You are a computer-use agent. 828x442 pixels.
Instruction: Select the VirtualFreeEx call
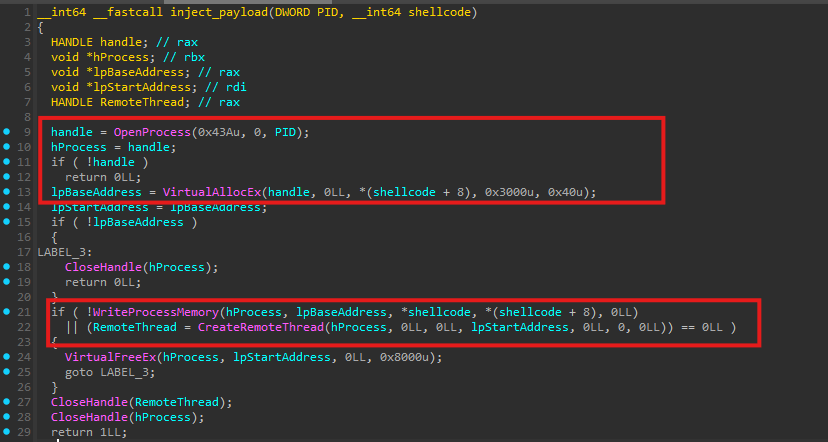[x=111, y=357]
